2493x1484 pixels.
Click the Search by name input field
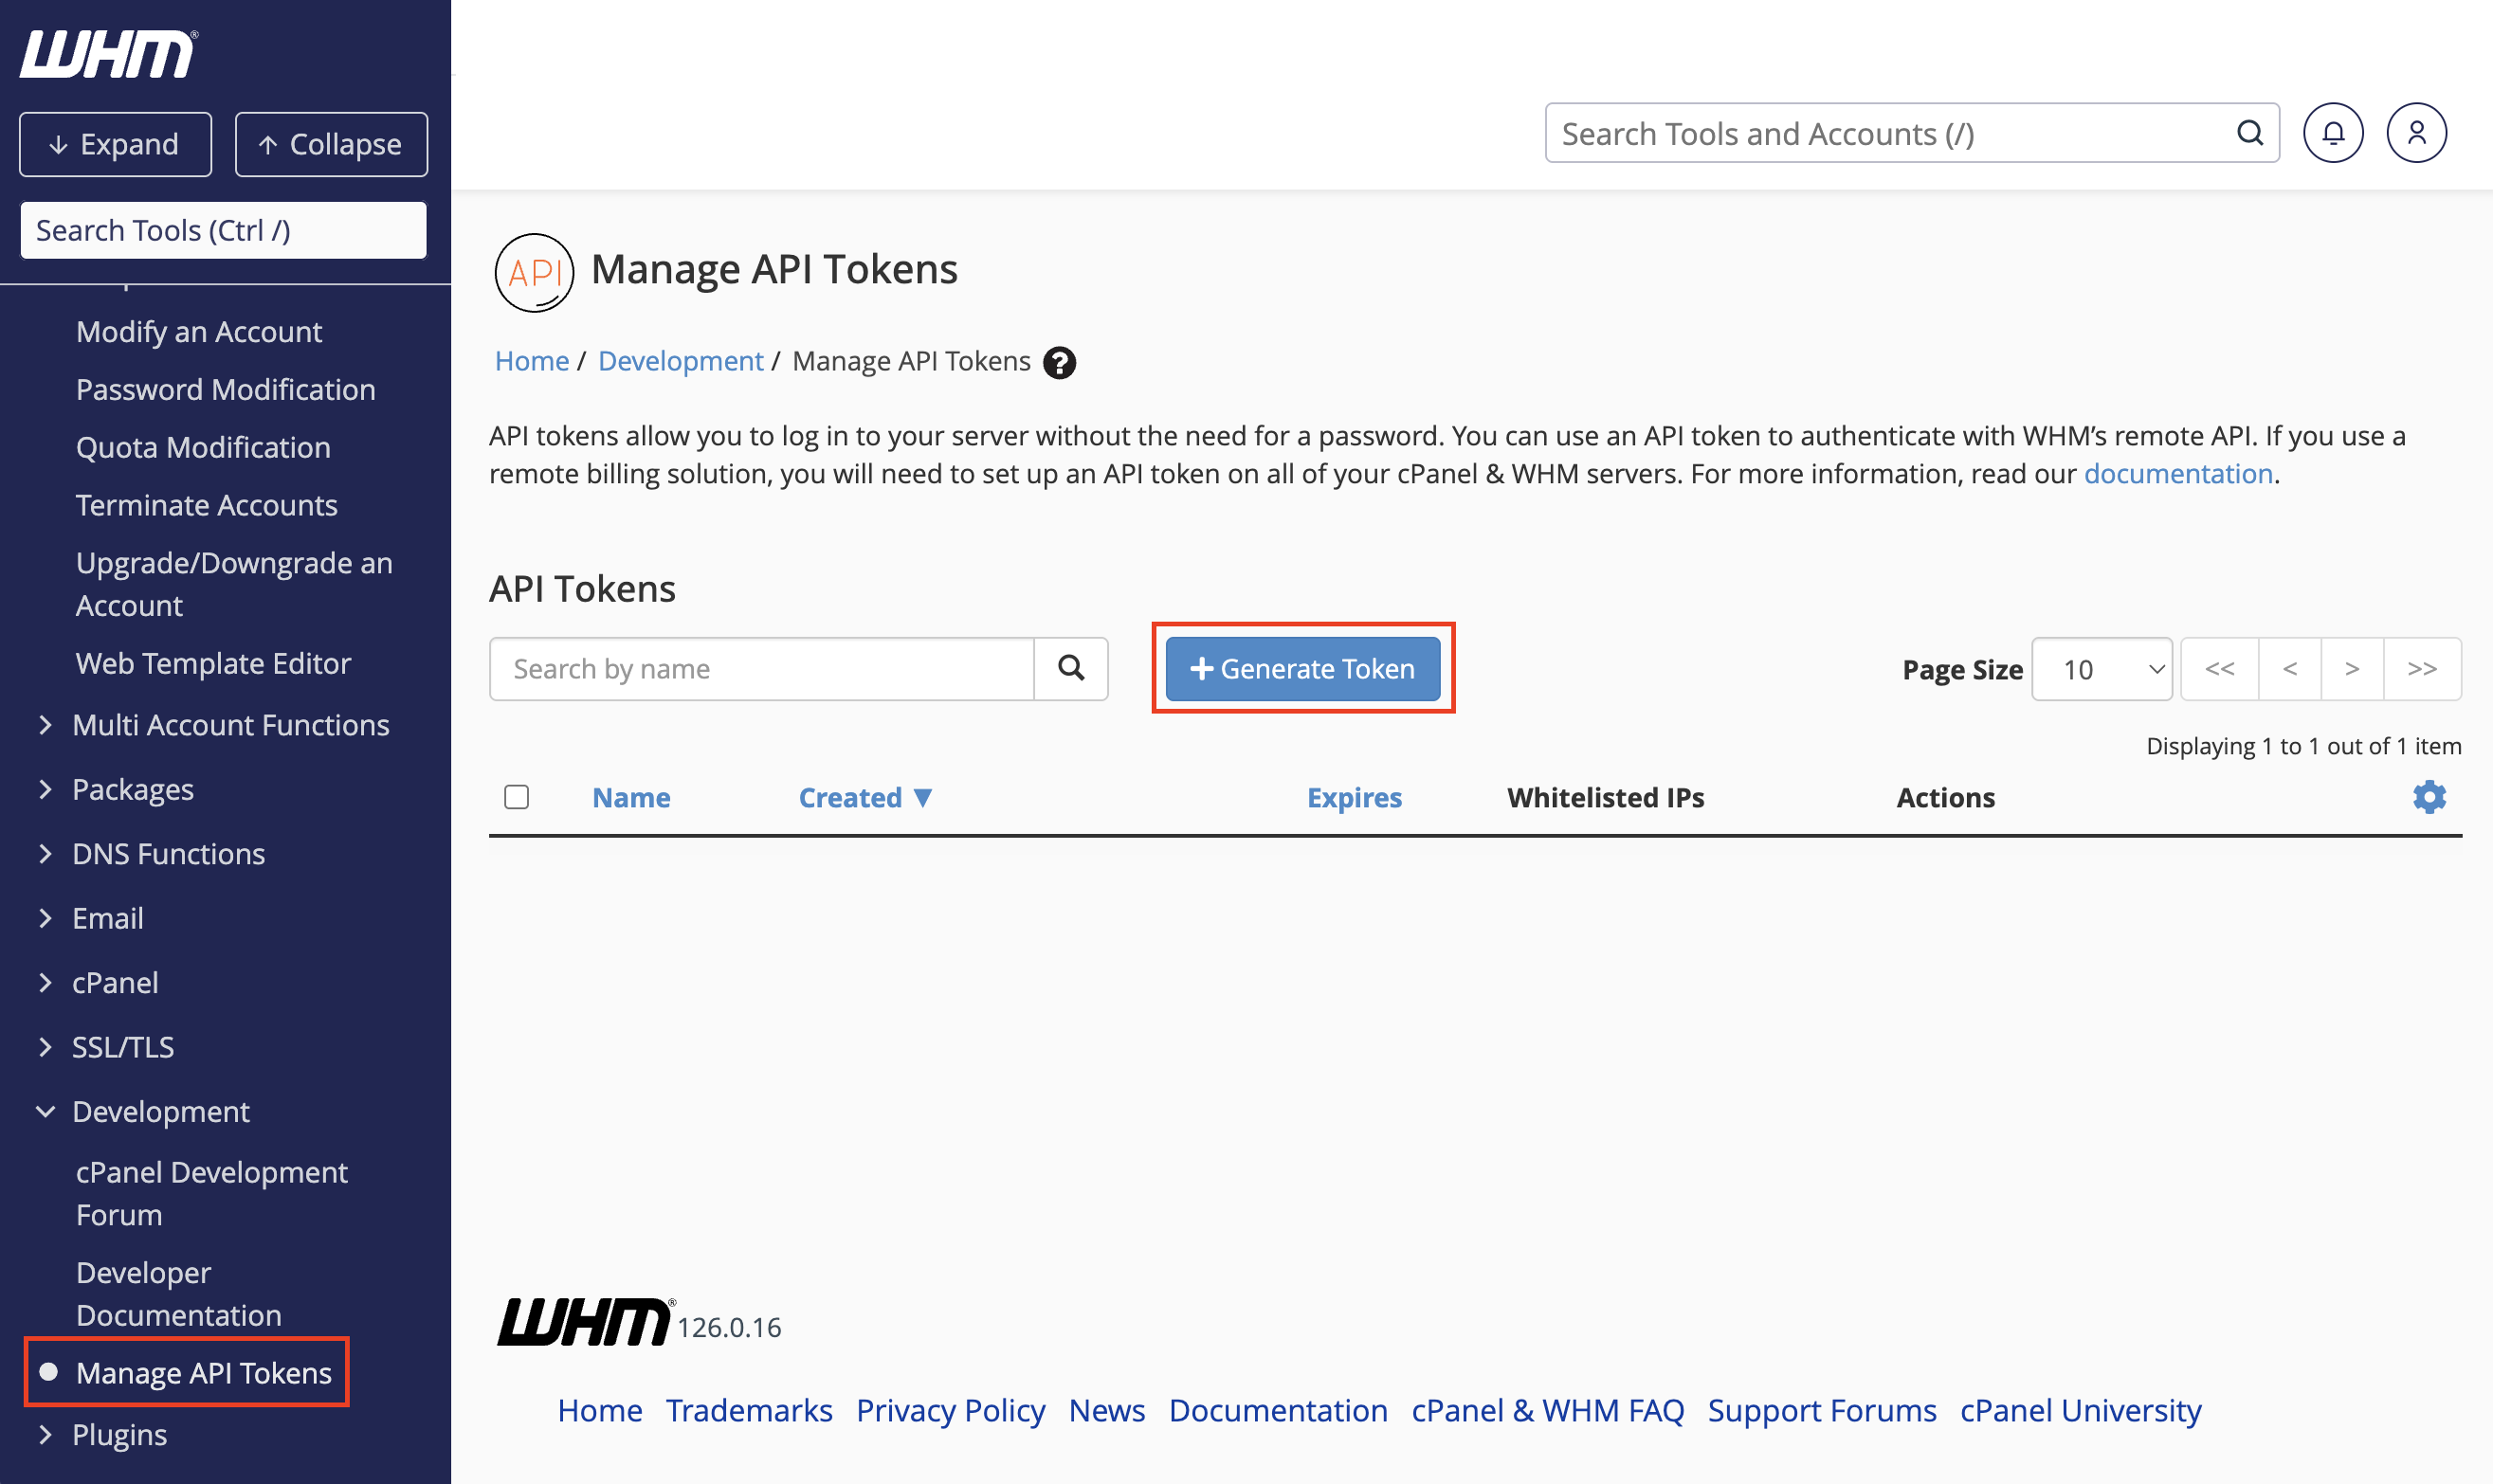[x=761, y=668]
